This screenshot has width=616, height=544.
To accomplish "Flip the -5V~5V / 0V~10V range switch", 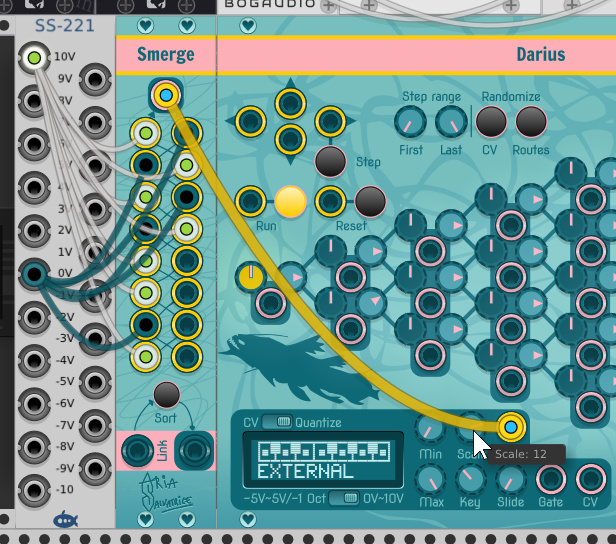I will click(x=345, y=498).
